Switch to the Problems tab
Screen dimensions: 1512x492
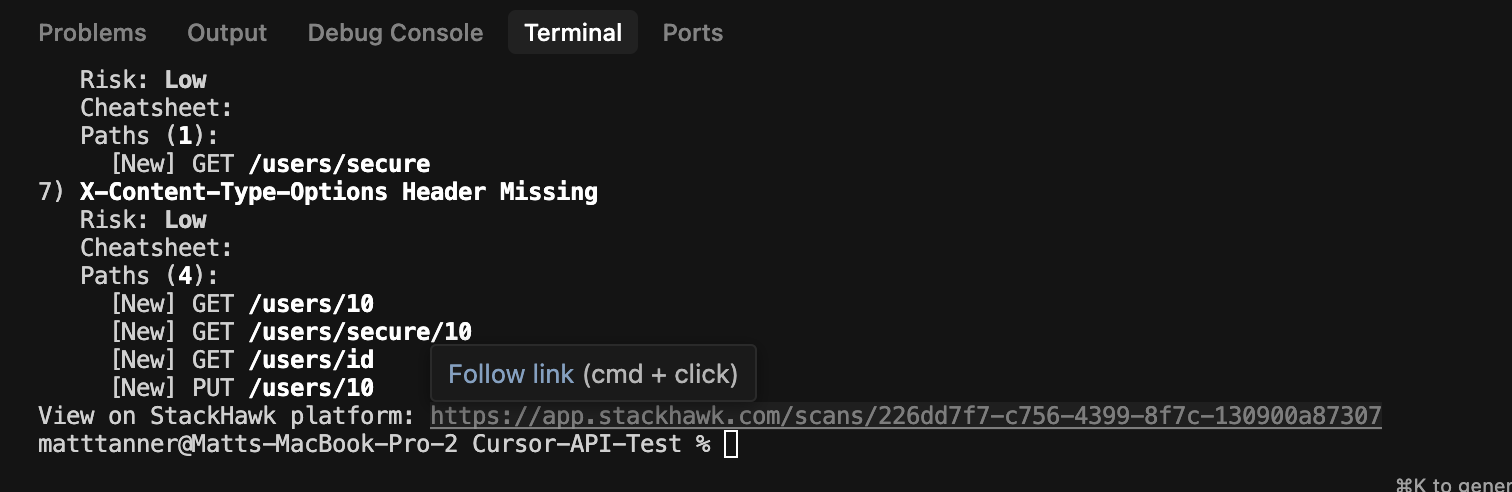click(92, 33)
